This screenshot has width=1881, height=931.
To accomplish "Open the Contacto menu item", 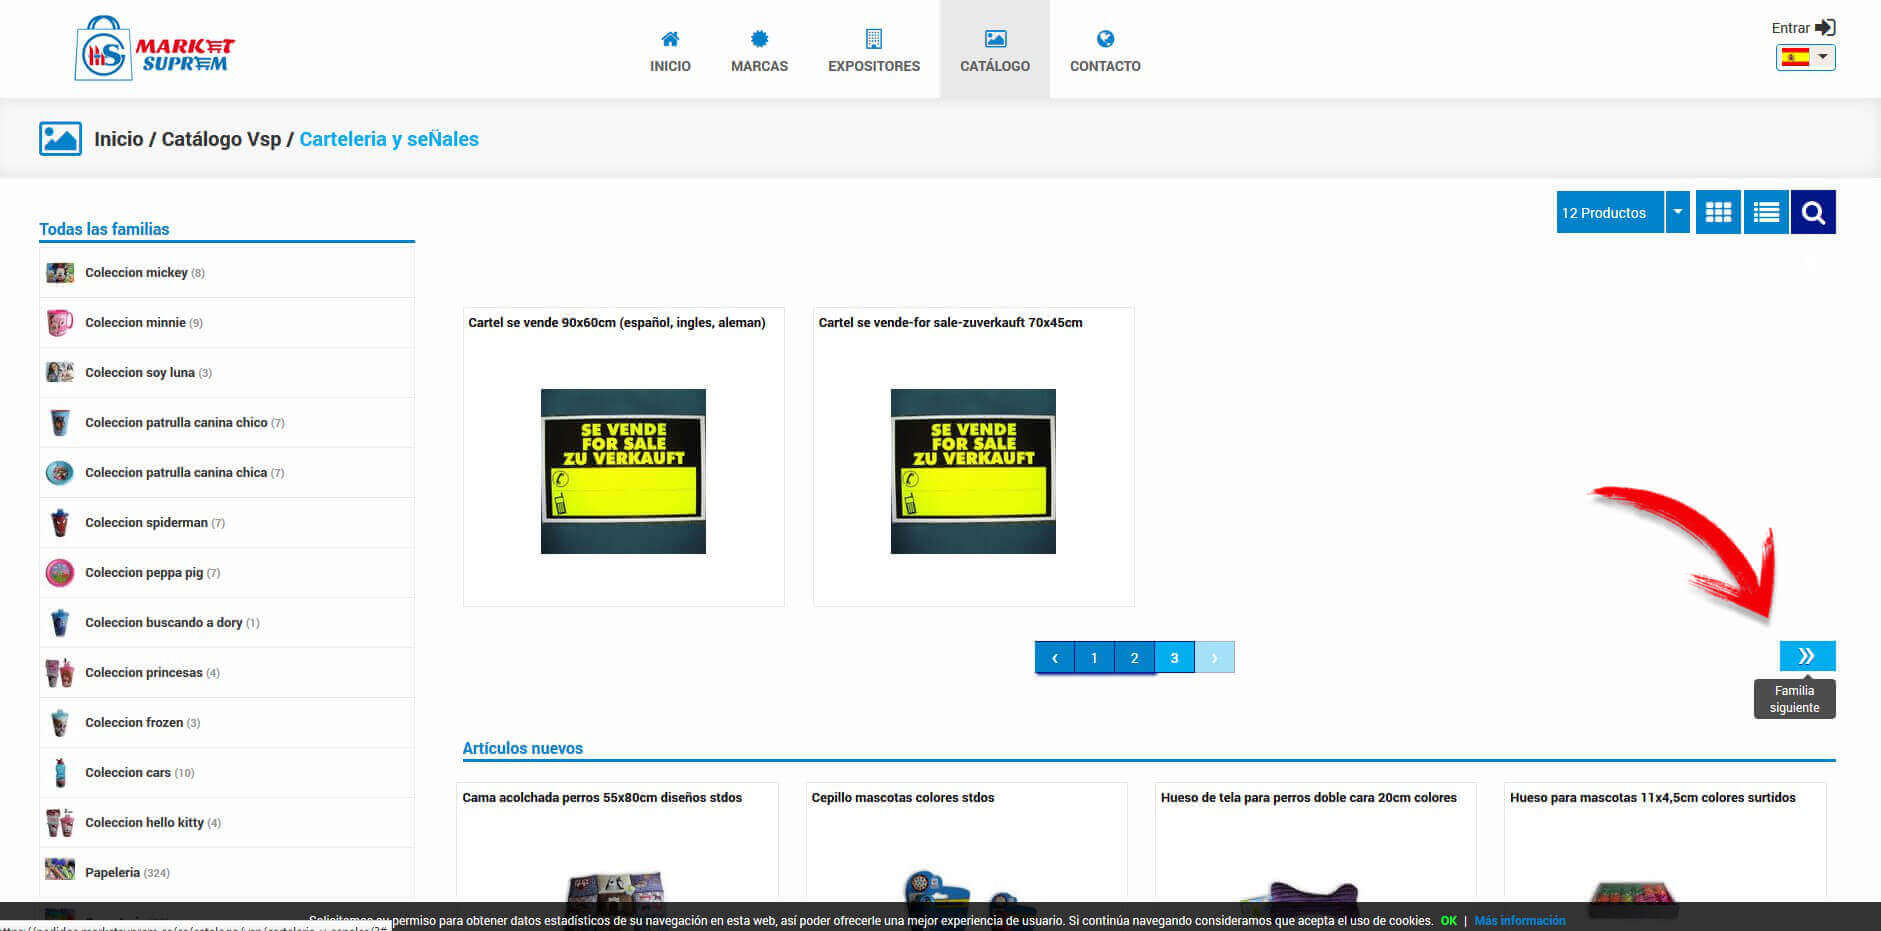I will [x=1105, y=50].
